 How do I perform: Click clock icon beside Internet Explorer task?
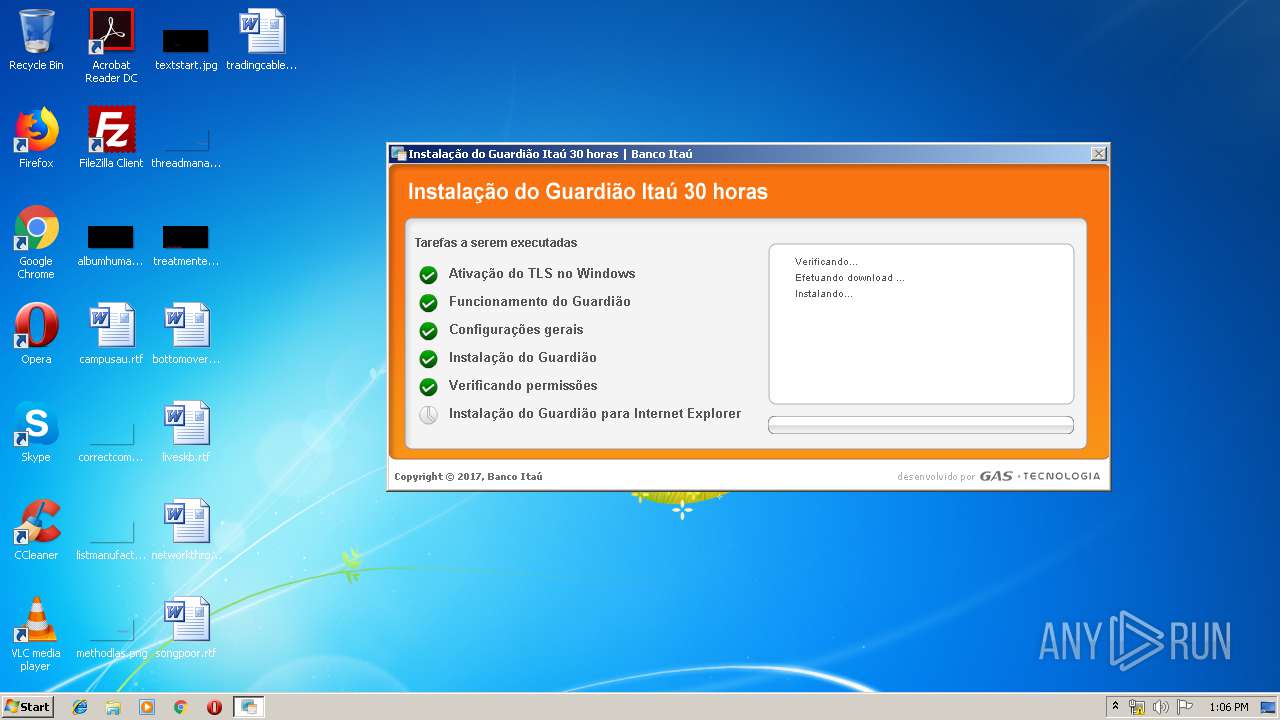tap(429, 415)
